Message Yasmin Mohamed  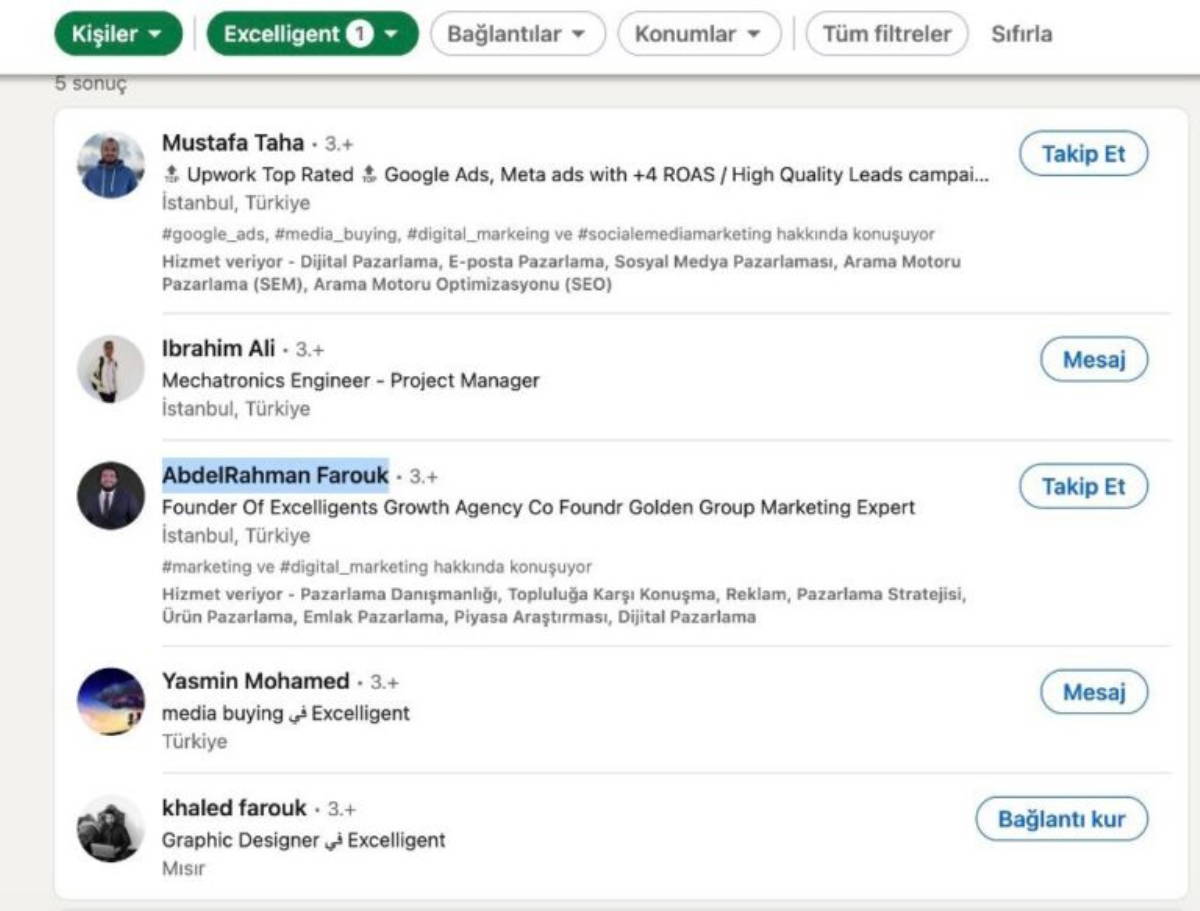[x=1093, y=692]
